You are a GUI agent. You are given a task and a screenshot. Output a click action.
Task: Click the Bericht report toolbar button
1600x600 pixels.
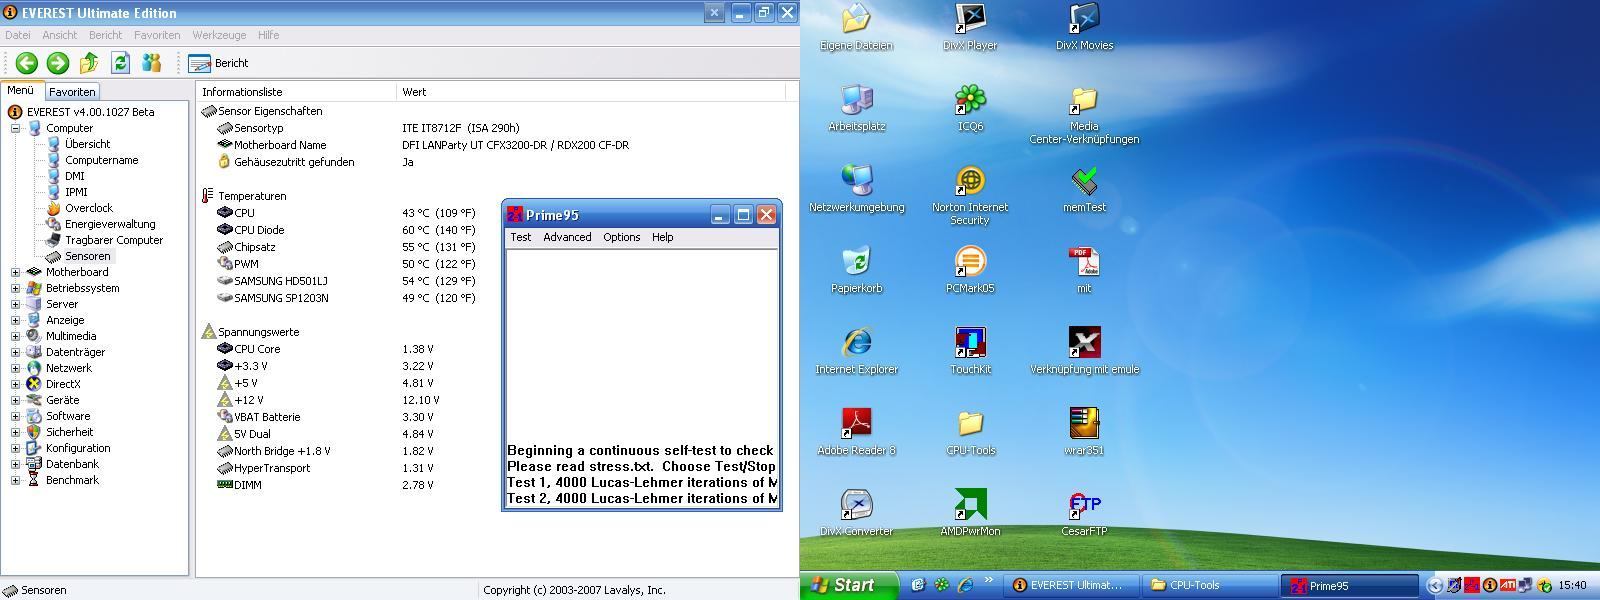(x=219, y=63)
